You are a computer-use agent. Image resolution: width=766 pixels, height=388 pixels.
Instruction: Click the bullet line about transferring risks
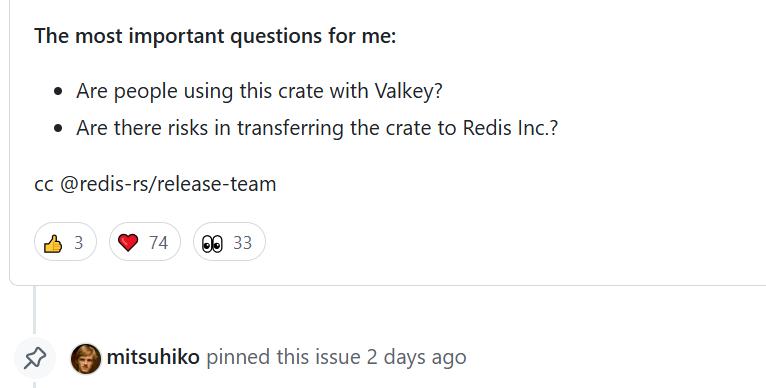coord(317,128)
